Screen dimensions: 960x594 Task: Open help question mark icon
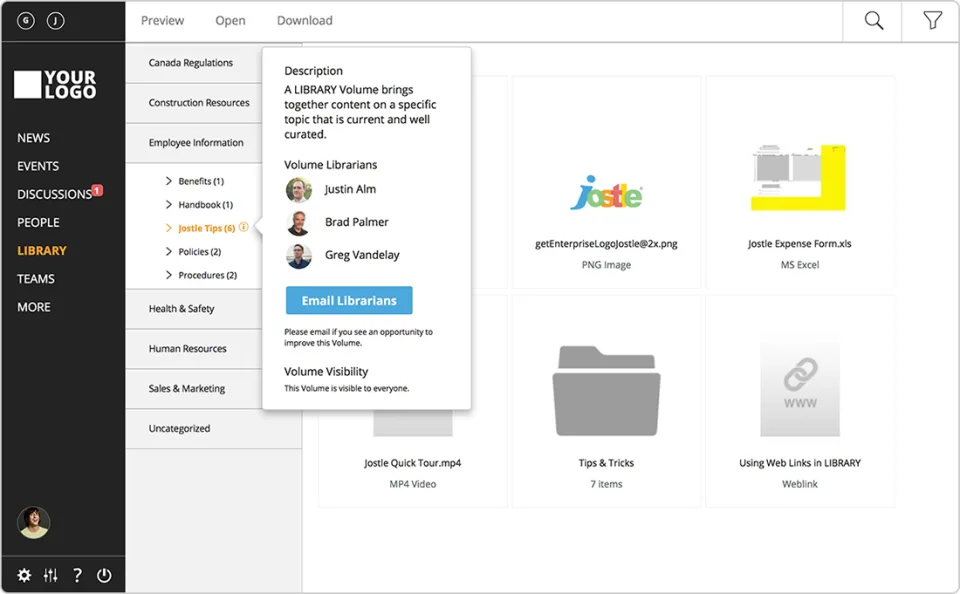77,575
